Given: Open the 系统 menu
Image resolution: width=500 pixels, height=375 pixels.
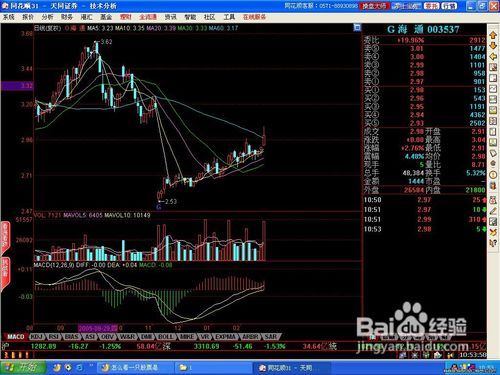Looking at the screenshot, I should [x=9, y=17].
